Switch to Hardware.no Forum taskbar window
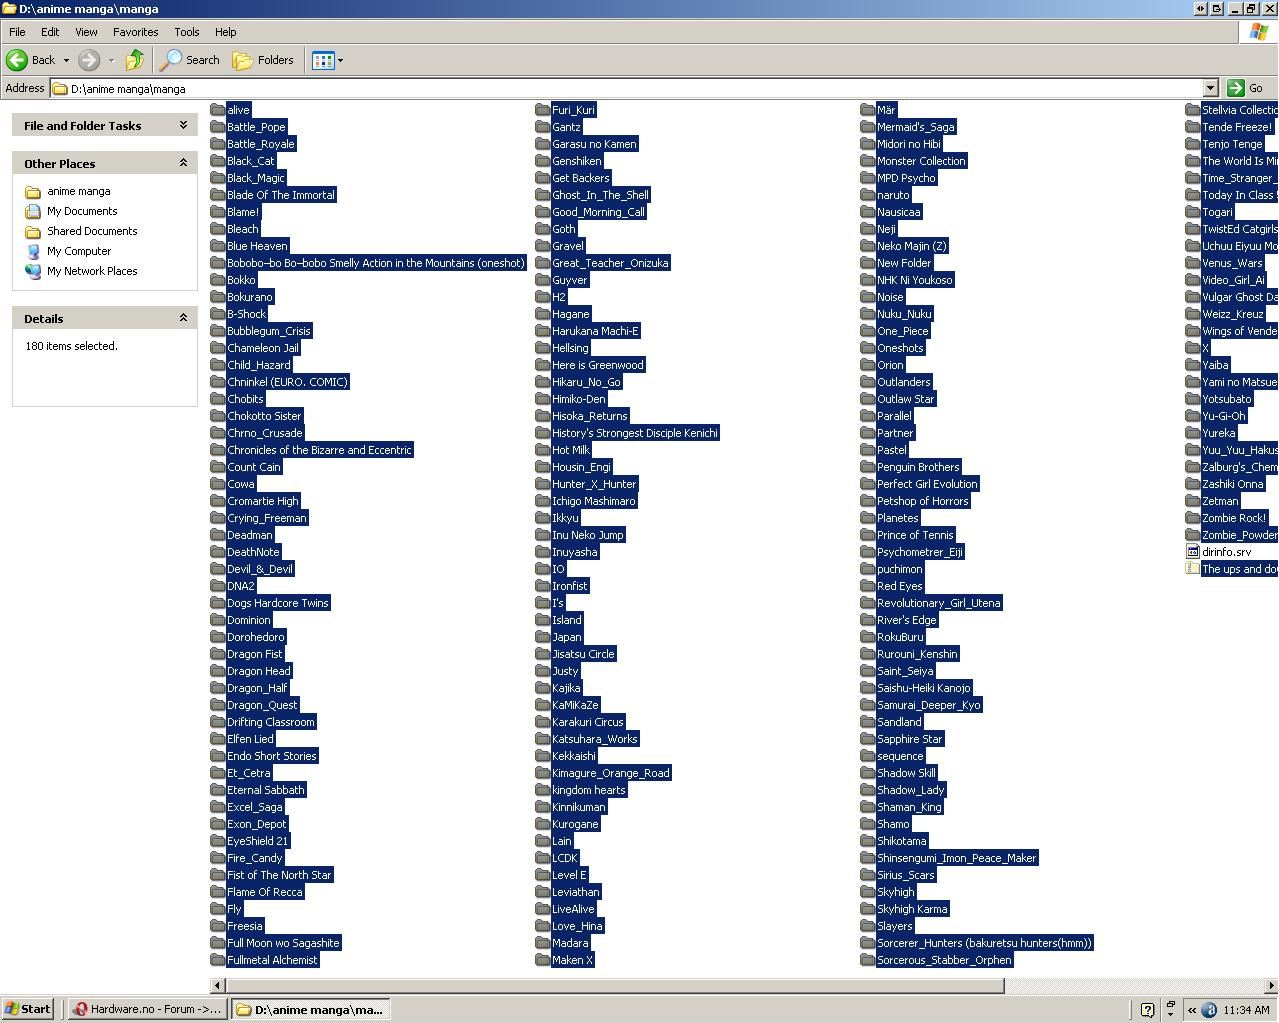 pyautogui.click(x=147, y=1009)
